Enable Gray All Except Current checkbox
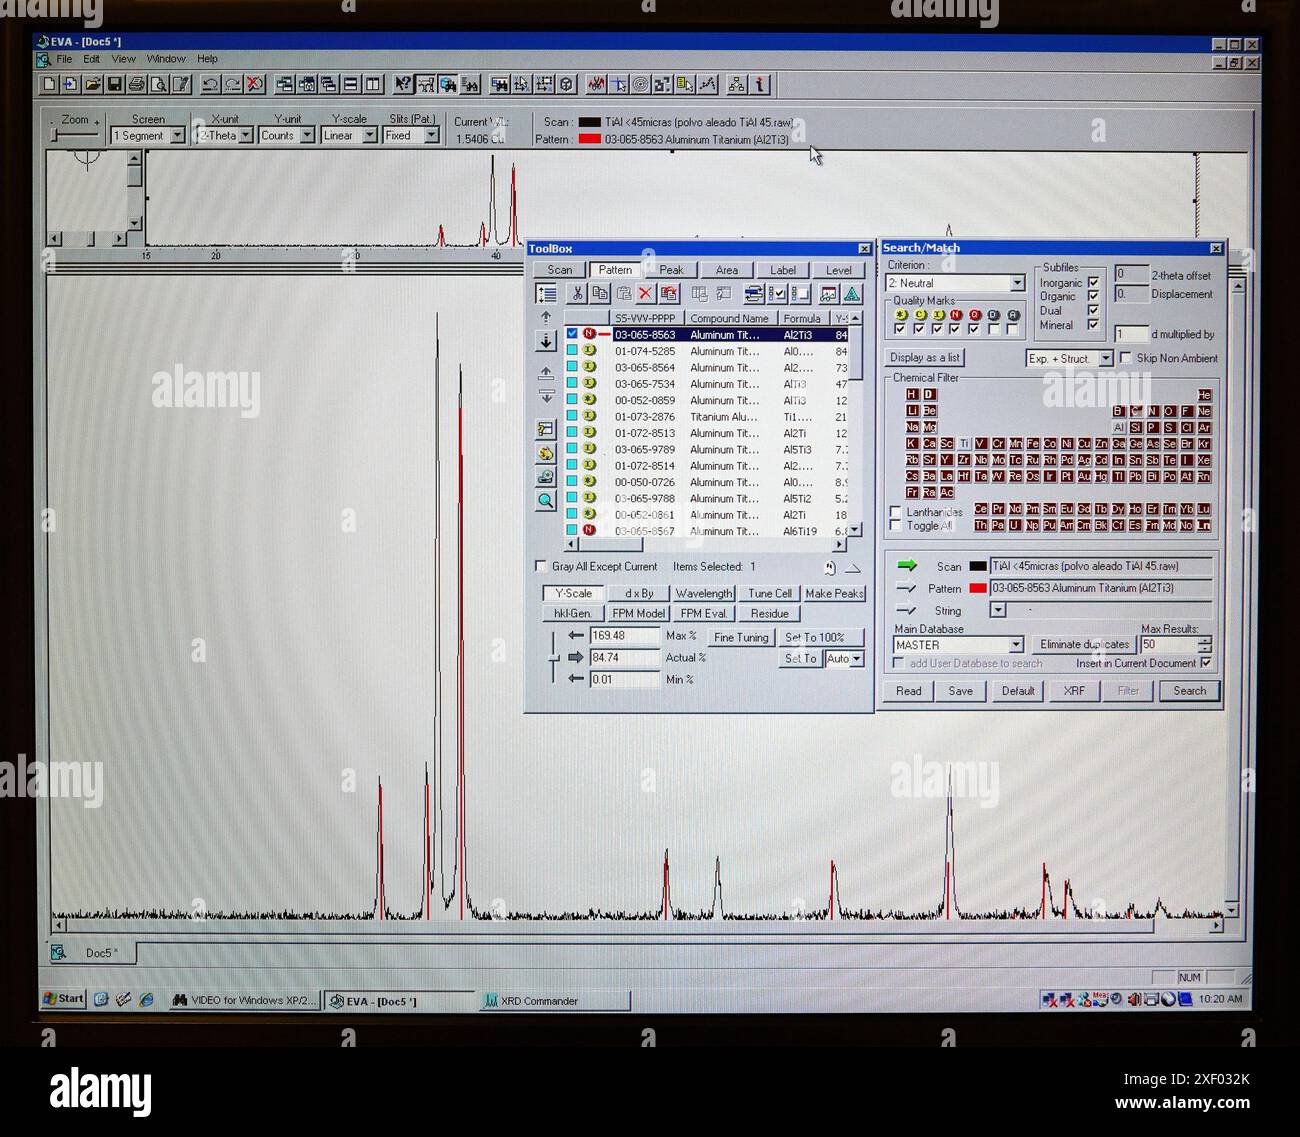This screenshot has height=1137, width=1300. click(541, 566)
